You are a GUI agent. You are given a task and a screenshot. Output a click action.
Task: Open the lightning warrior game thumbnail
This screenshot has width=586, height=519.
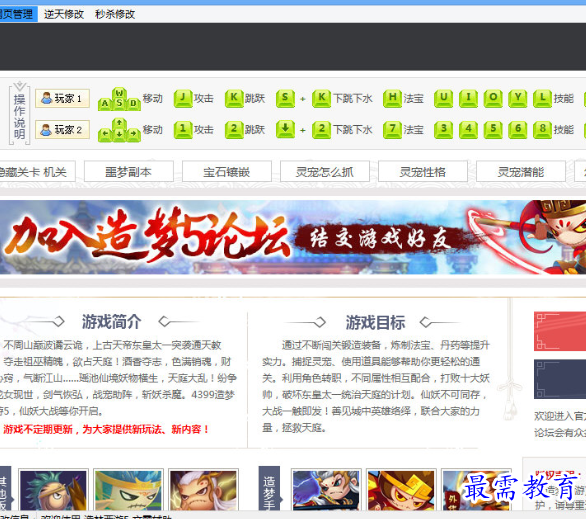pos(326,490)
